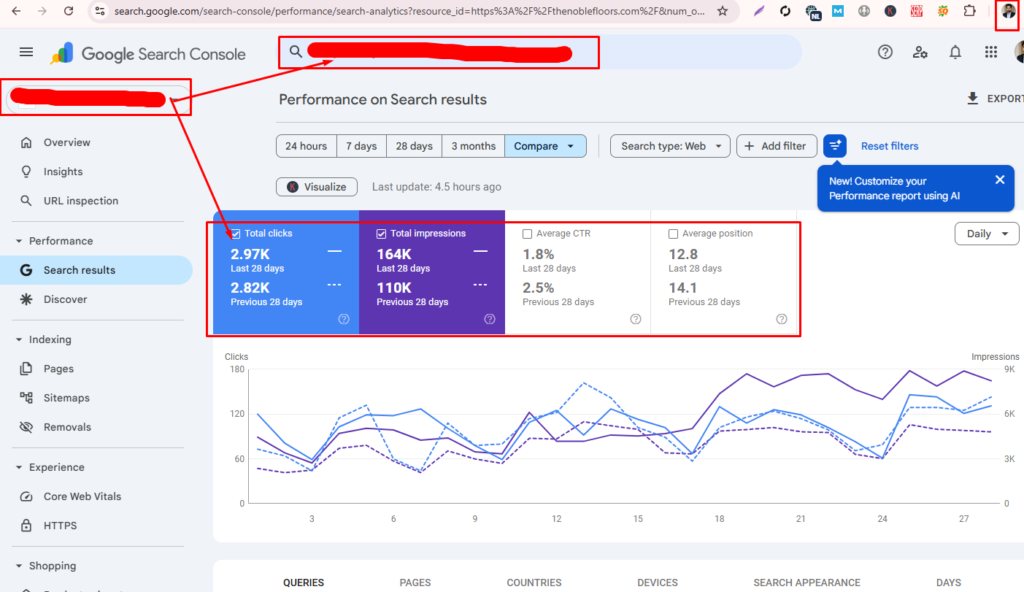Open browser extensions puzzle icon
Image resolution: width=1024 pixels, height=592 pixels.
coord(969,11)
